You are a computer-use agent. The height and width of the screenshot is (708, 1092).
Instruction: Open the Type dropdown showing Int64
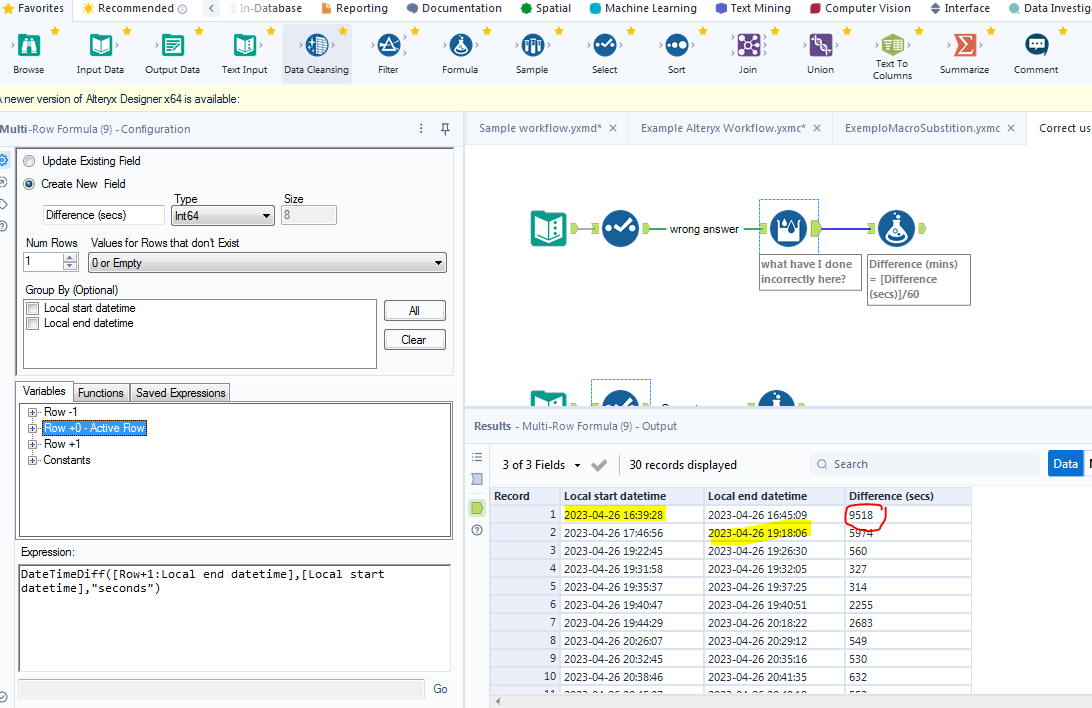tap(223, 215)
